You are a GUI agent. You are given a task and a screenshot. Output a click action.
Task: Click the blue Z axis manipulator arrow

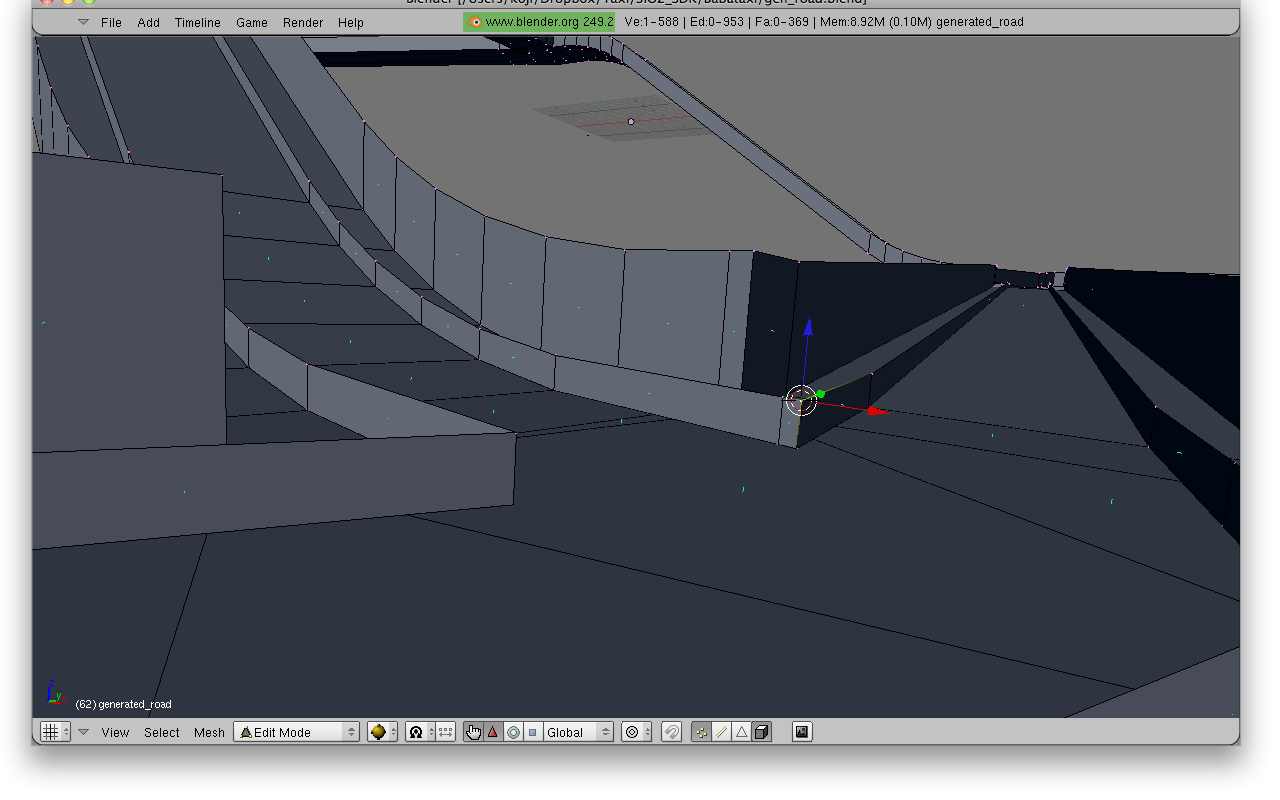pyautogui.click(x=808, y=328)
